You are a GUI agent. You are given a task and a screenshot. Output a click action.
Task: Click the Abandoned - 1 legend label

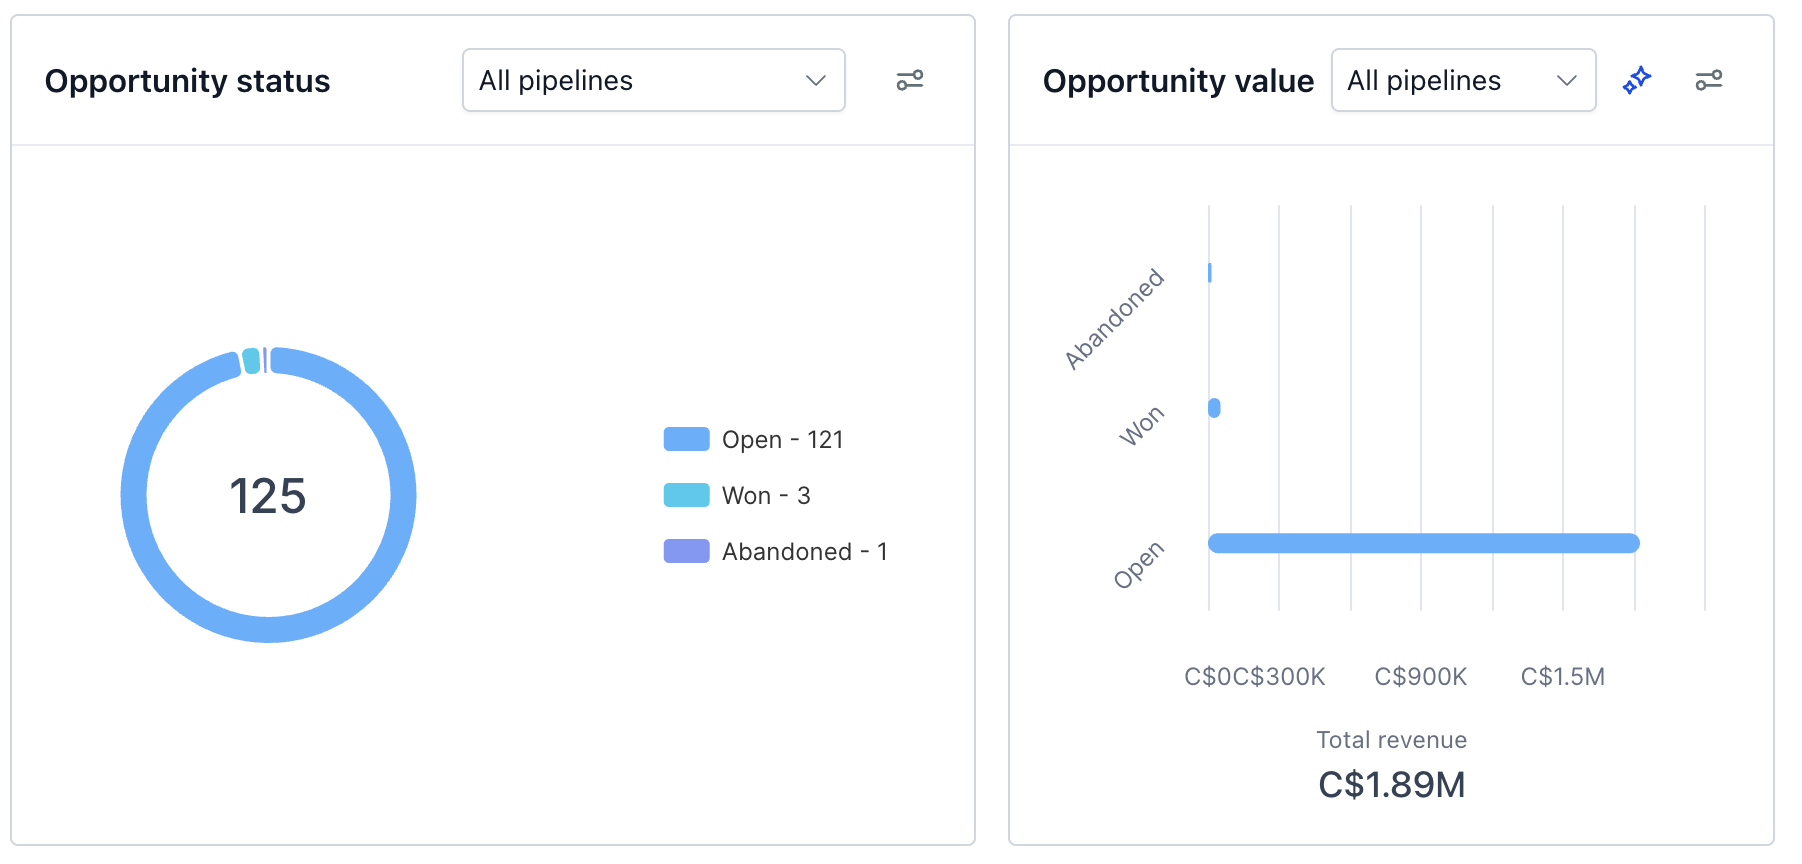(805, 552)
